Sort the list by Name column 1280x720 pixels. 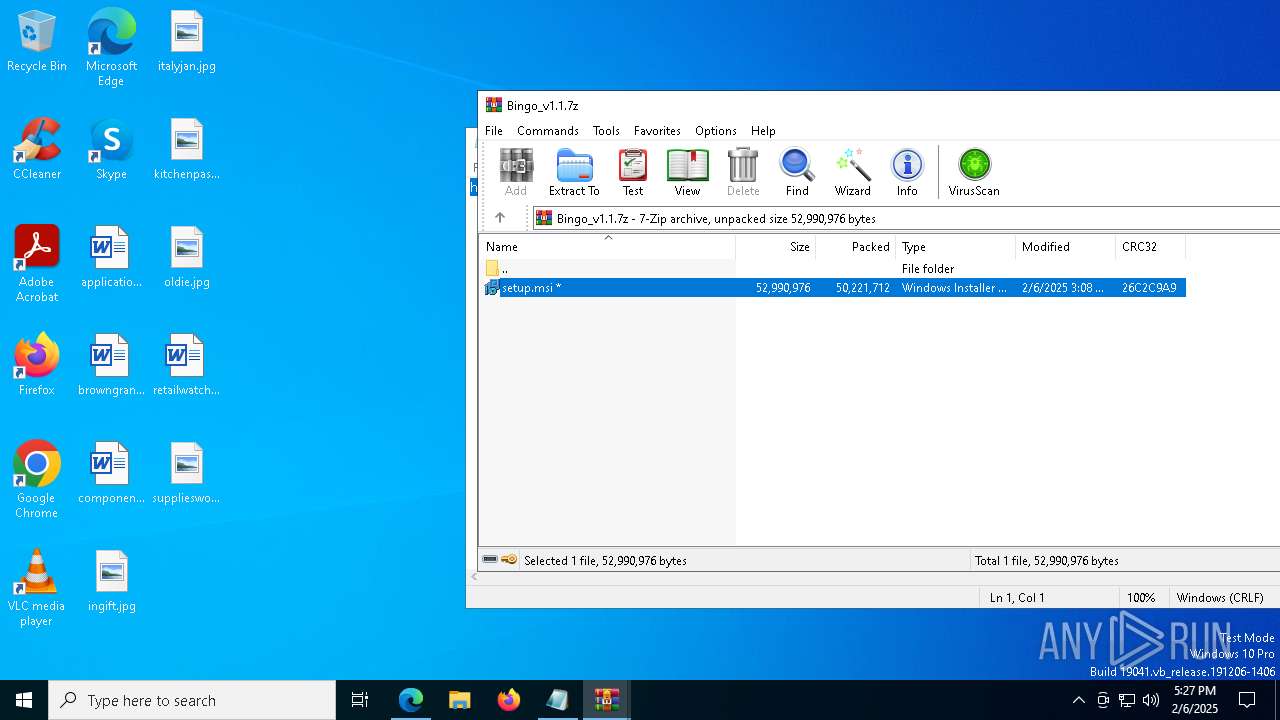pyautogui.click(x=607, y=247)
